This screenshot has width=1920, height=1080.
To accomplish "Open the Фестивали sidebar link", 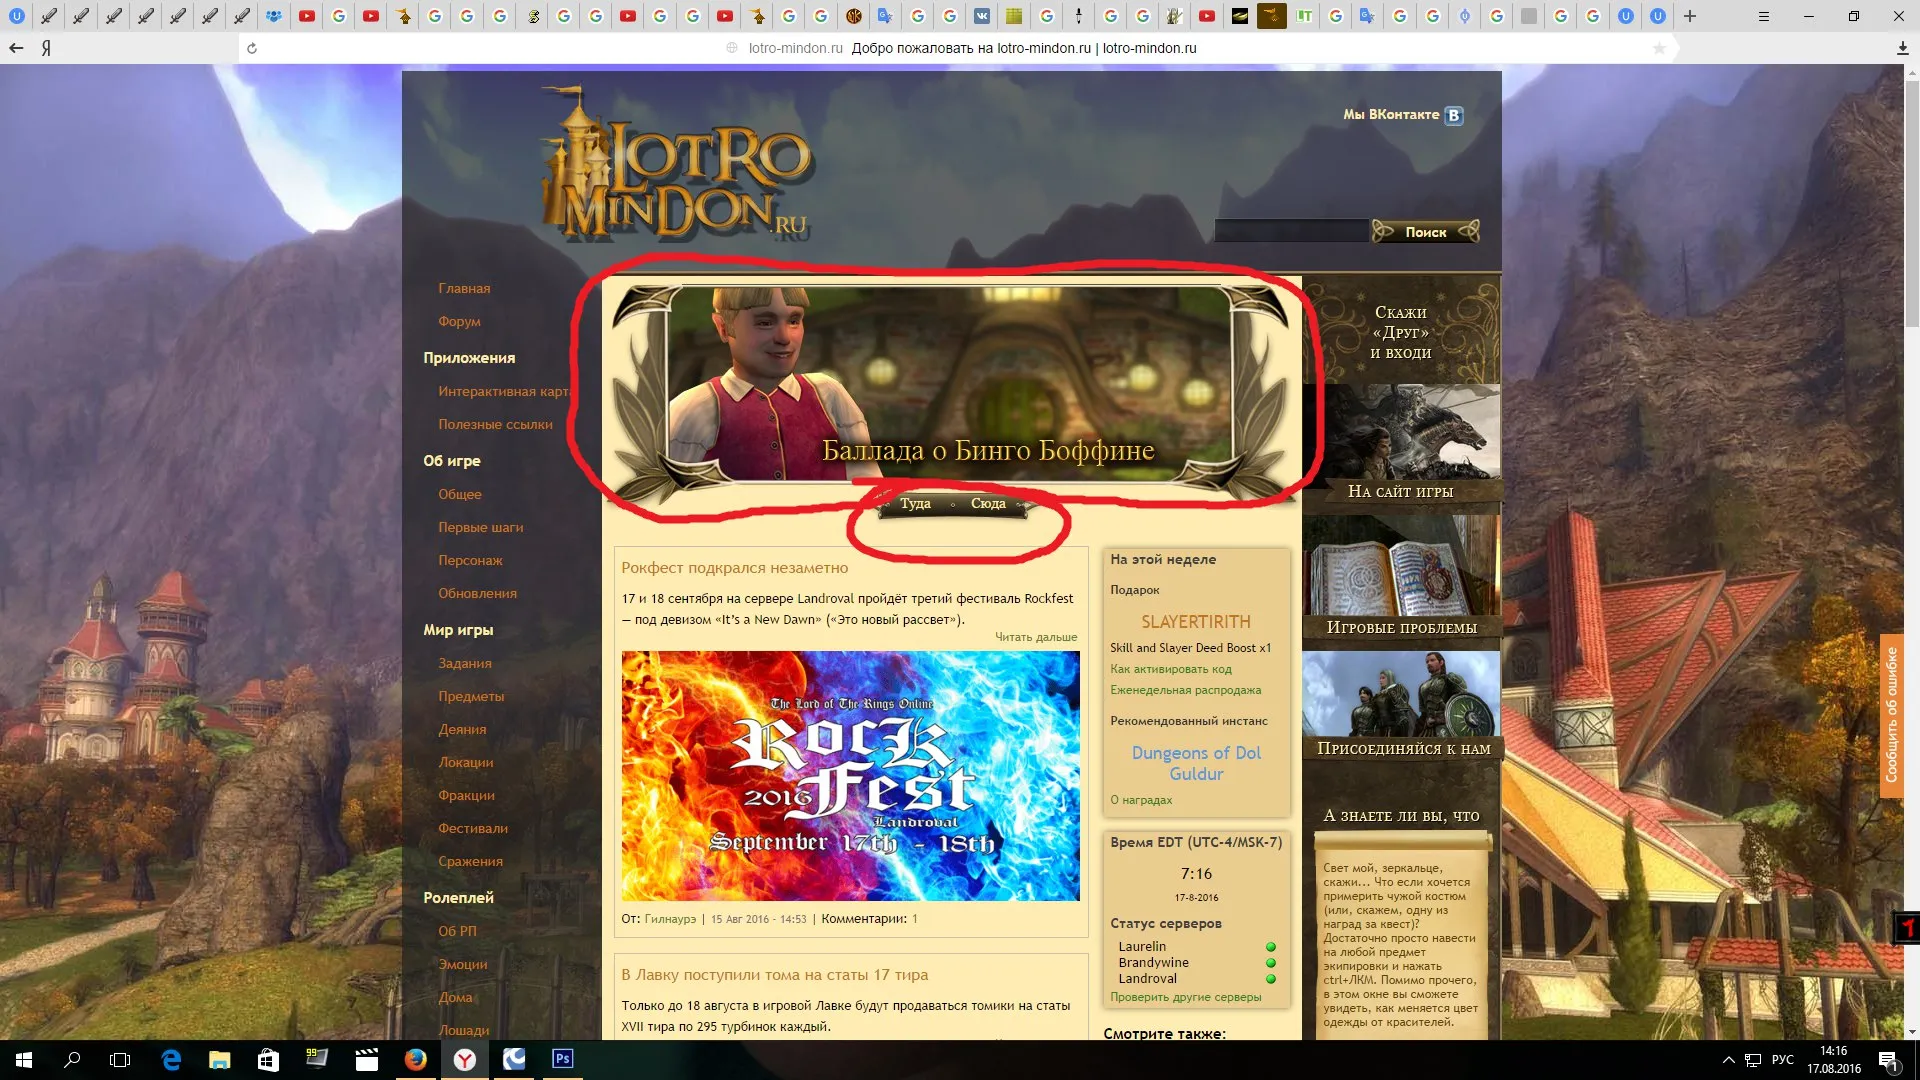I will 473,828.
